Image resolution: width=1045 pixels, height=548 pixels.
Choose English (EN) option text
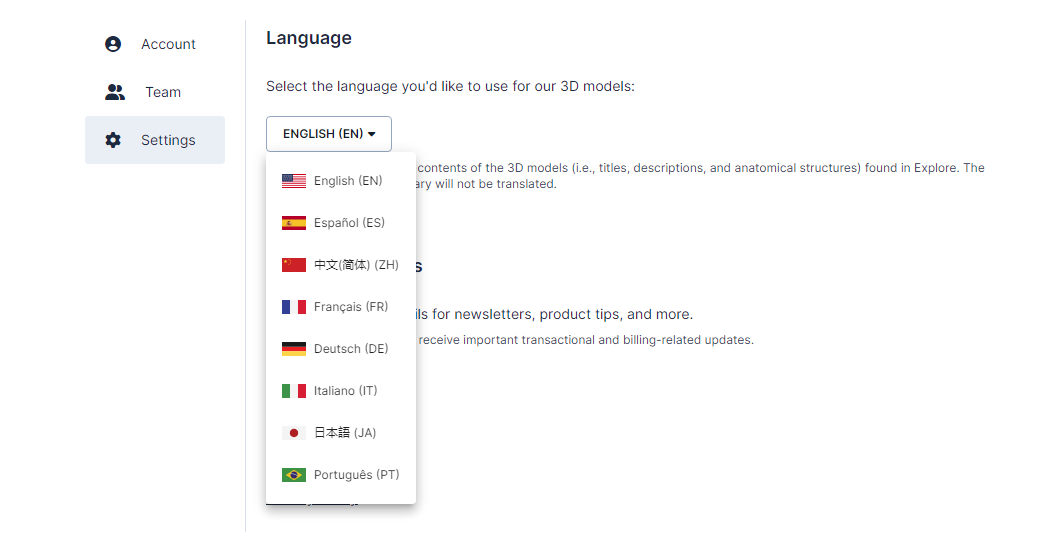pyautogui.click(x=348, y=181)
